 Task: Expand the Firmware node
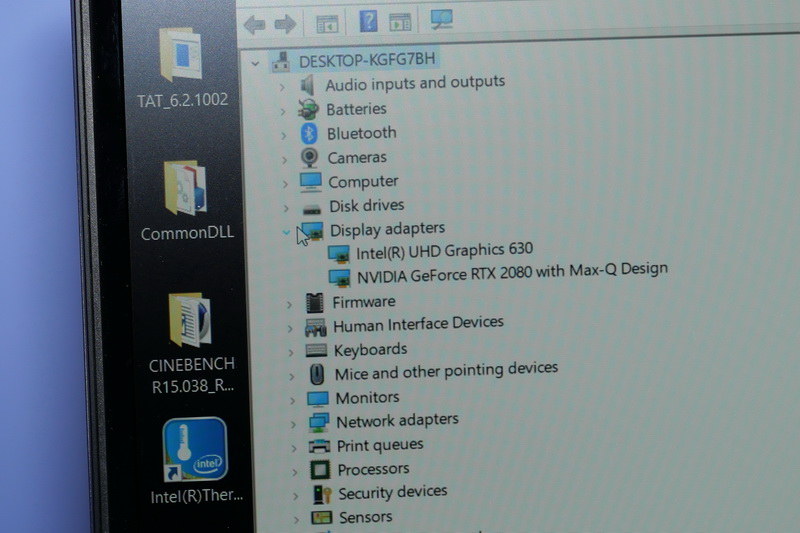(x=289, y=305)
